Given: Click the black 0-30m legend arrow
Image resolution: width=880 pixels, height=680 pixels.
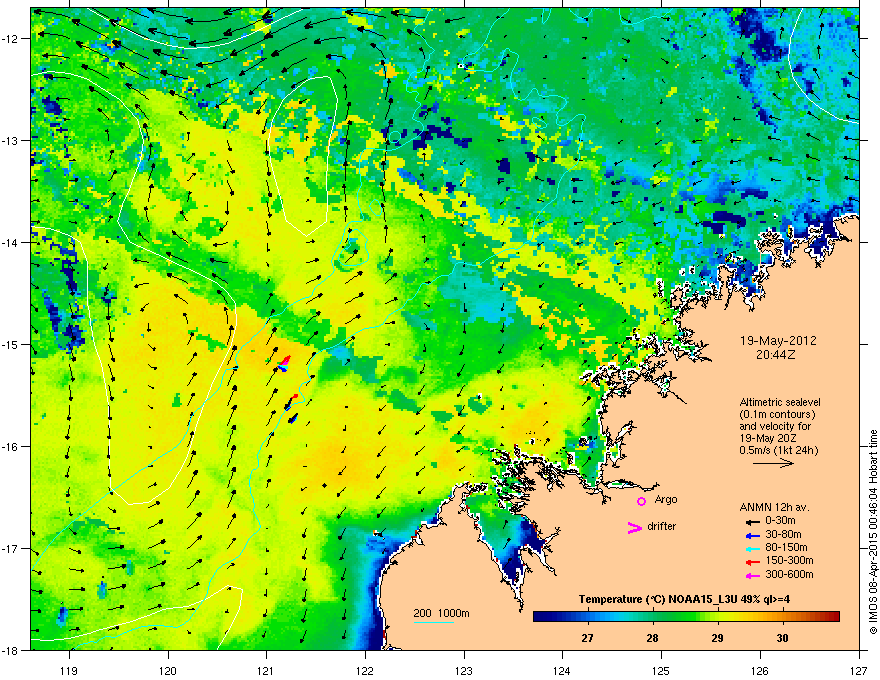Looking at the screenshot, I should tap(751, 522).
